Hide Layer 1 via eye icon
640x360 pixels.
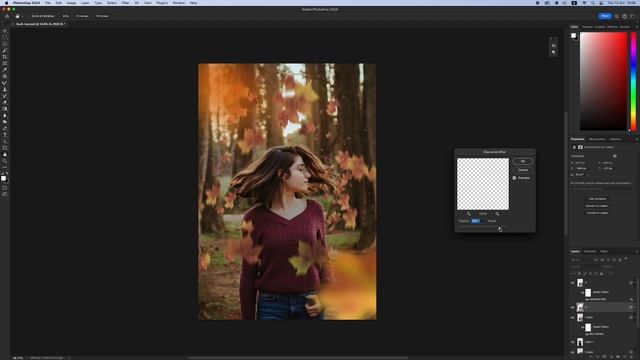click(573, 342)
